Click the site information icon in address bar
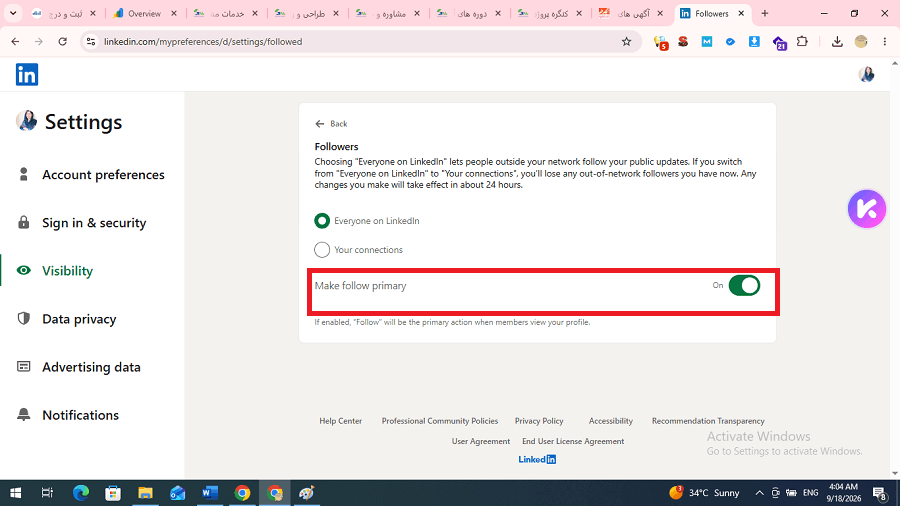This screenshot has height=506, width=900. [91, 41]
